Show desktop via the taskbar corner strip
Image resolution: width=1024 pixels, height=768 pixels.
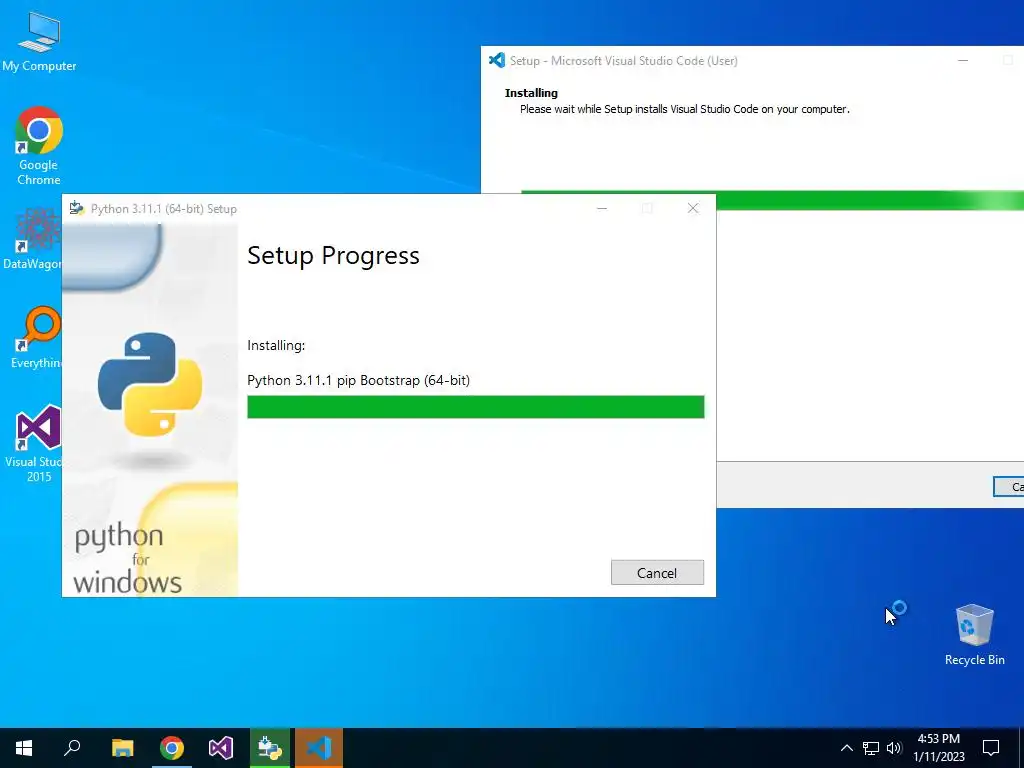click(1021, 748)
